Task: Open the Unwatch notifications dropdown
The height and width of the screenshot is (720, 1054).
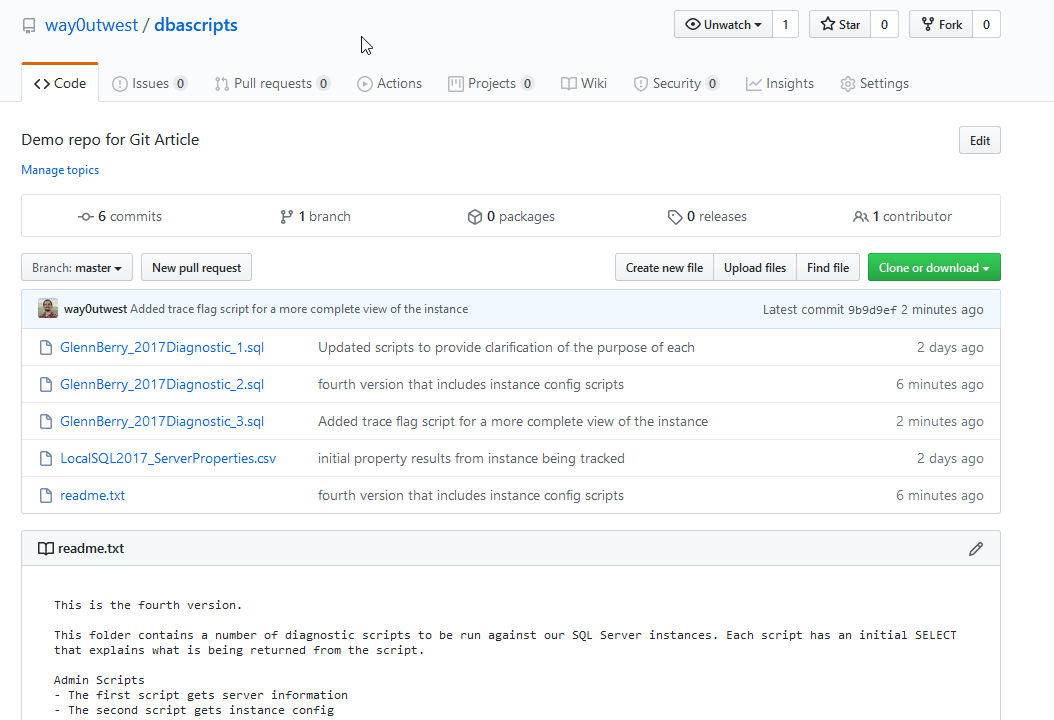Action: click(723, 25)
